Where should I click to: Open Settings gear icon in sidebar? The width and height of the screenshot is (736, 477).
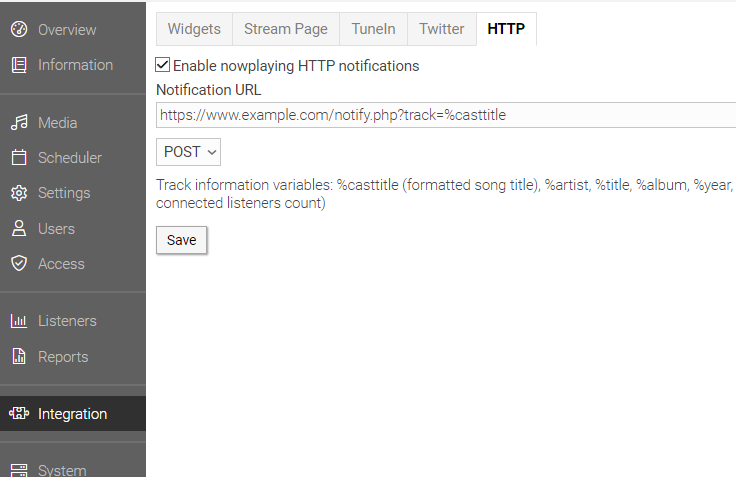click(19, 193)
